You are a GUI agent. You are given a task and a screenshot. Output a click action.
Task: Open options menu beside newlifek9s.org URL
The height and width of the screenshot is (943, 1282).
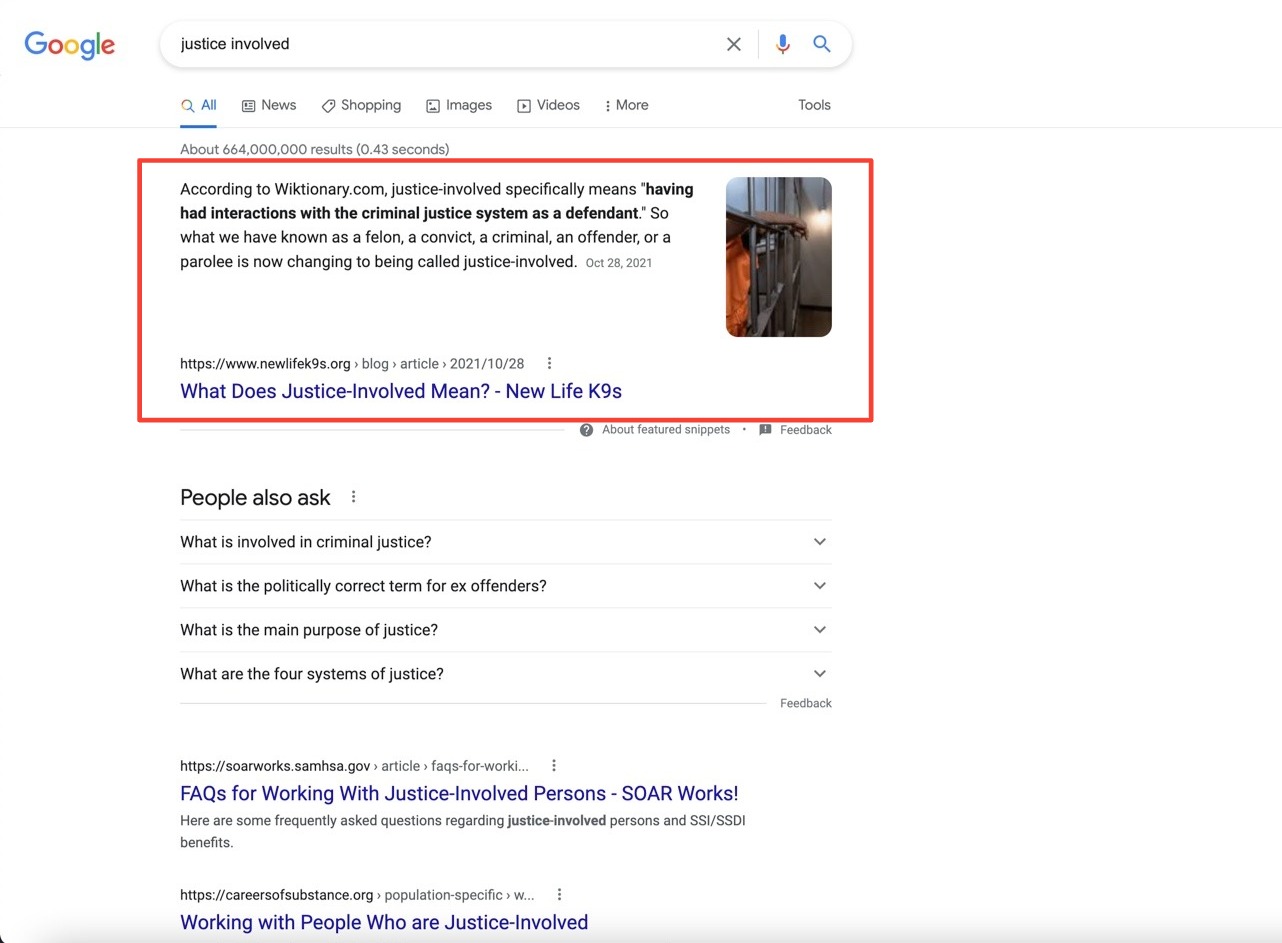tap(549, 364)
